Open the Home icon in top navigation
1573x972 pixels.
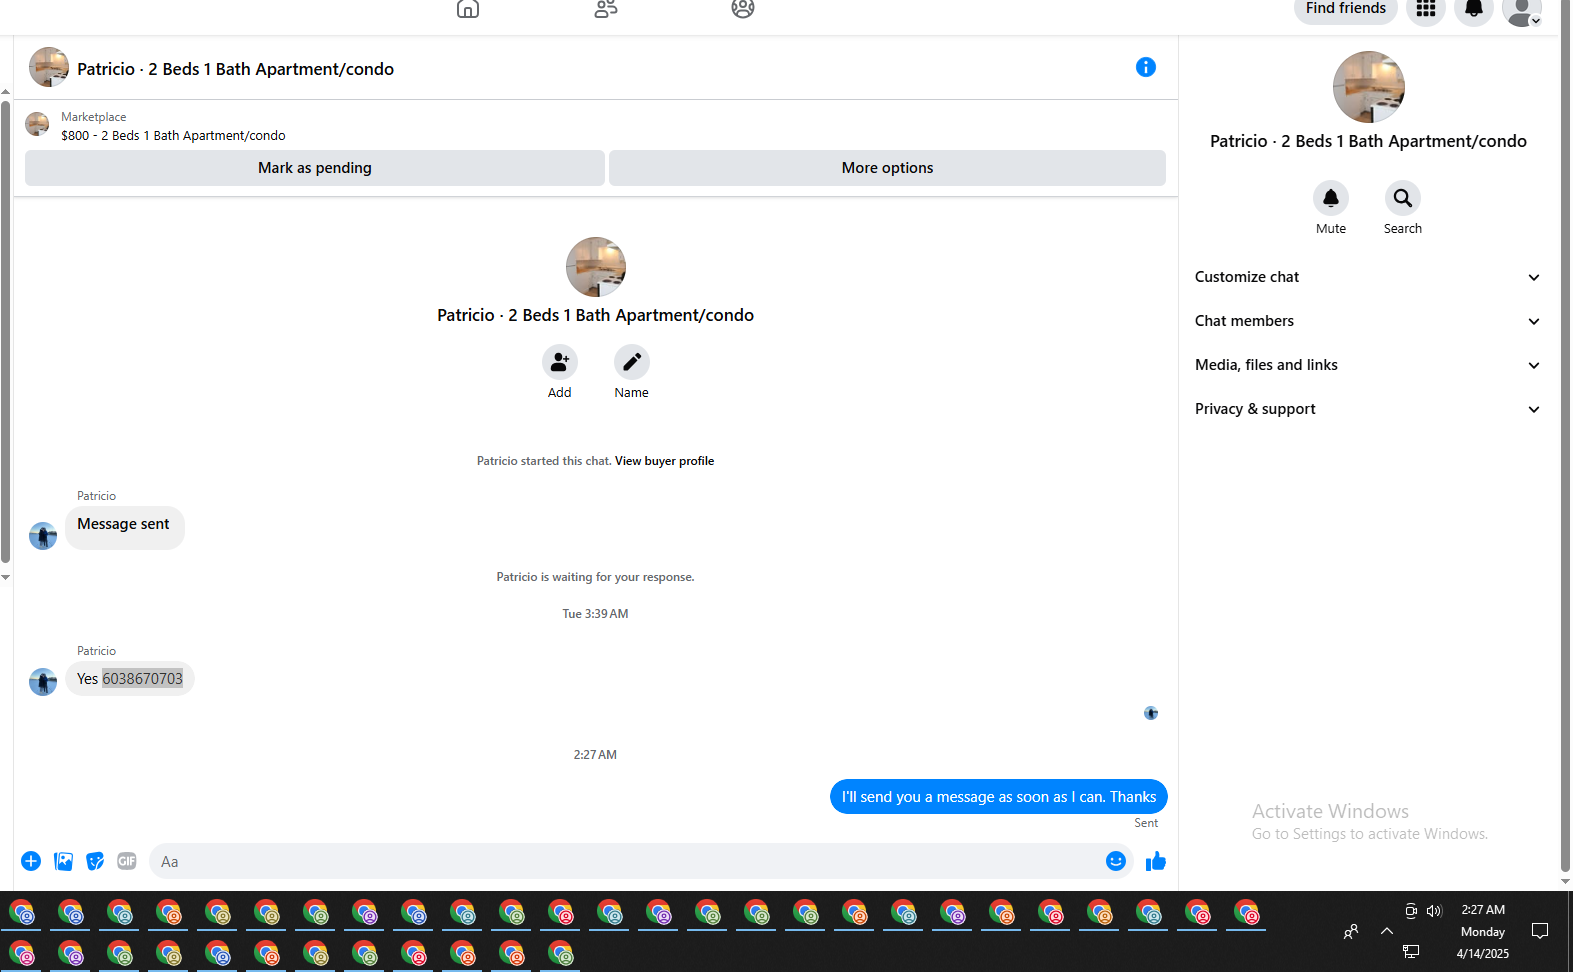point(468,9)
